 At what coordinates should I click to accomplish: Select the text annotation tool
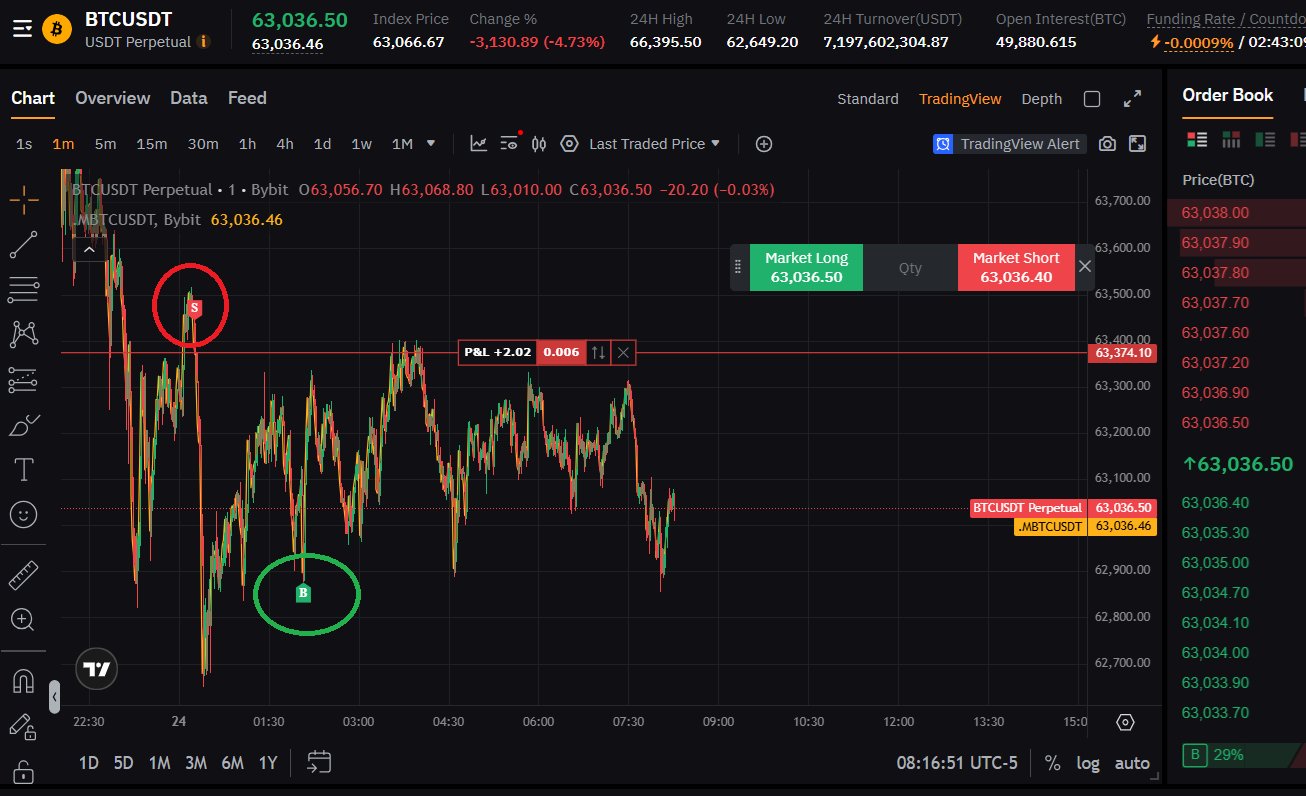tap(23, 469)
